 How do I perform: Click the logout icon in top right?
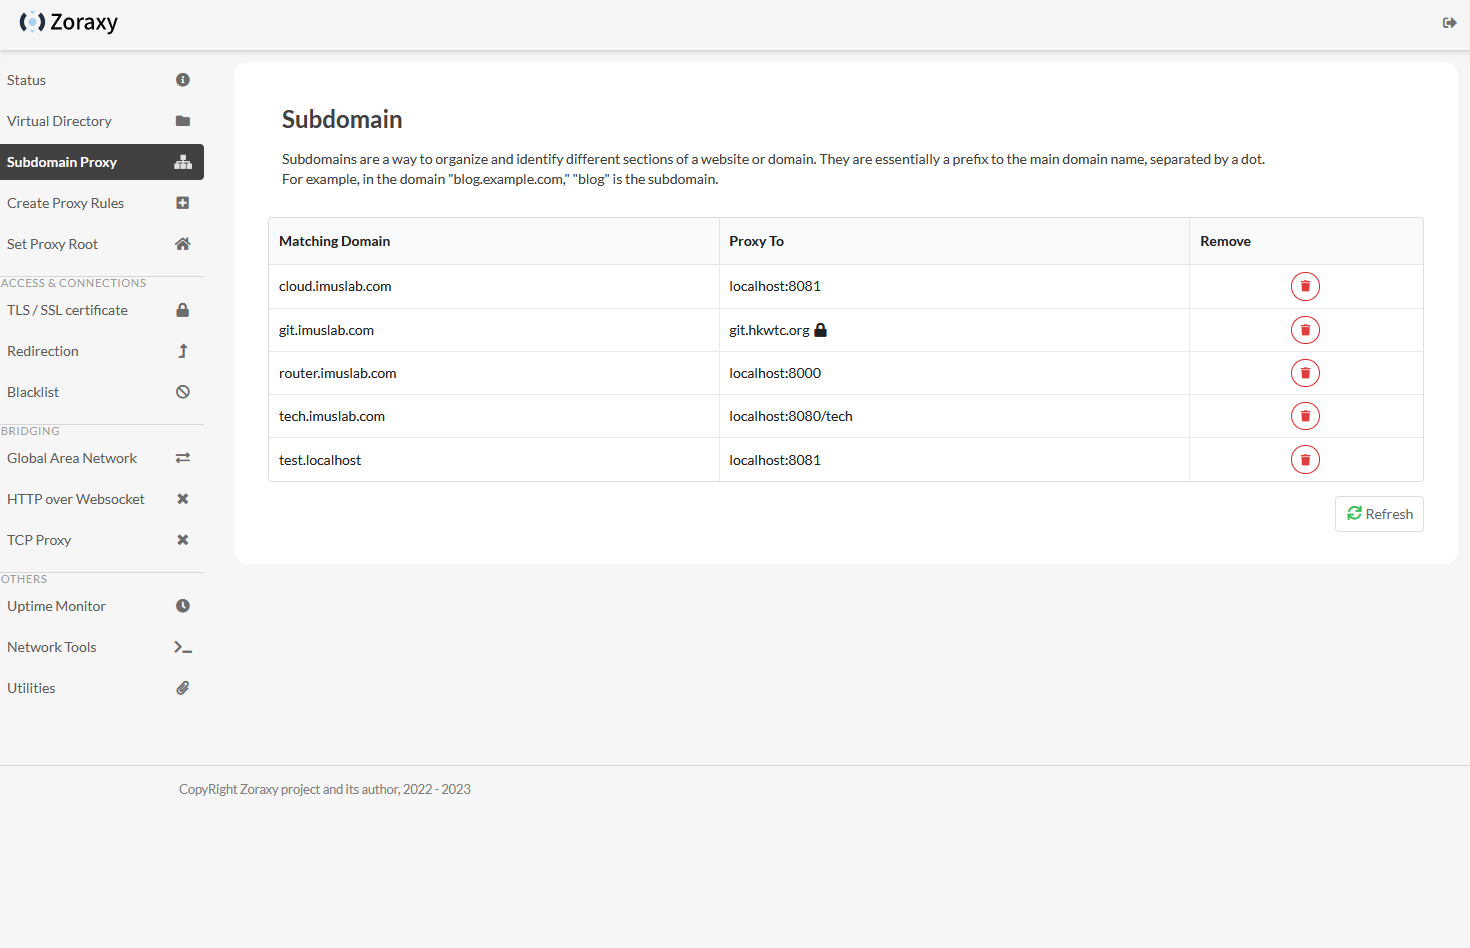tap(1449, 22)
